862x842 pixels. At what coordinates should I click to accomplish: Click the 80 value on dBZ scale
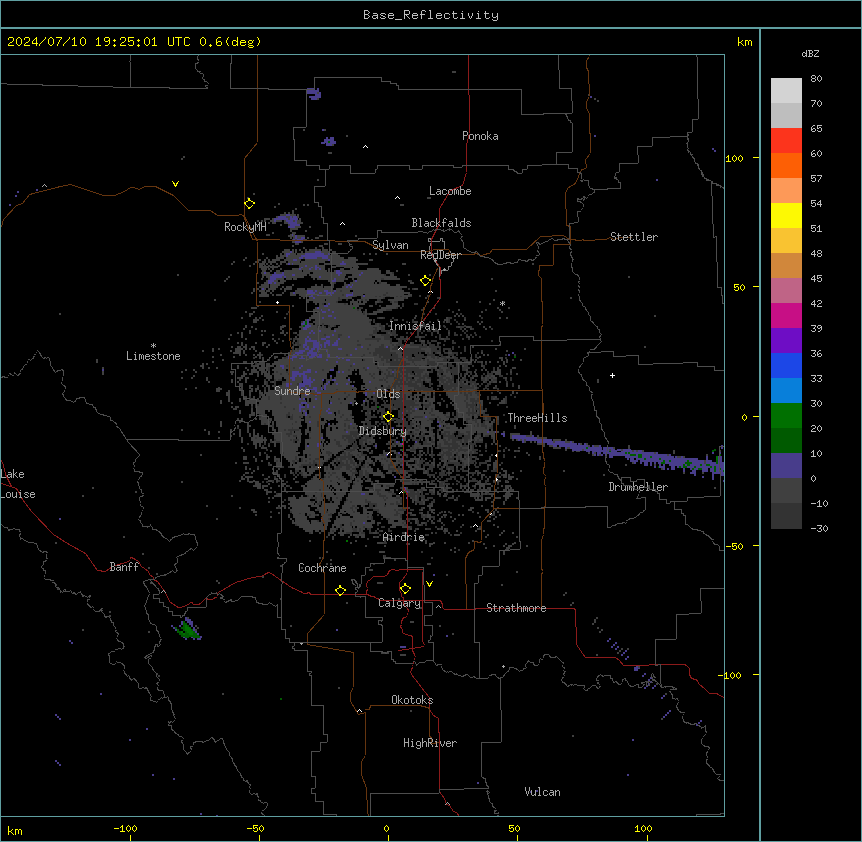(x=816, y=79)
